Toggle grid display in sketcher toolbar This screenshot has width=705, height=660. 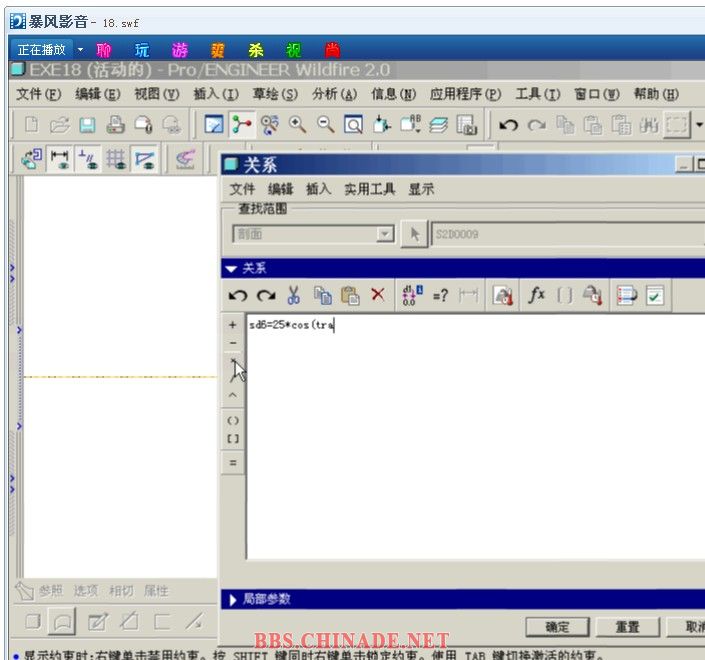point(116,159)
